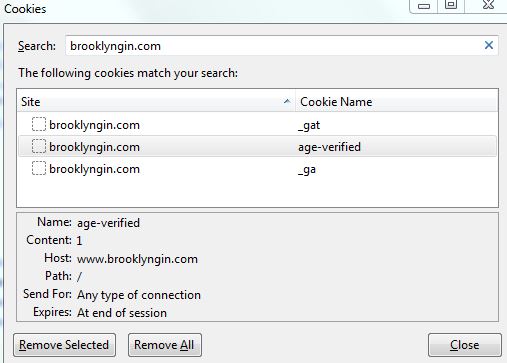Maximize the Cookies window
Screen dimensions: 507x363
point(451,5)
